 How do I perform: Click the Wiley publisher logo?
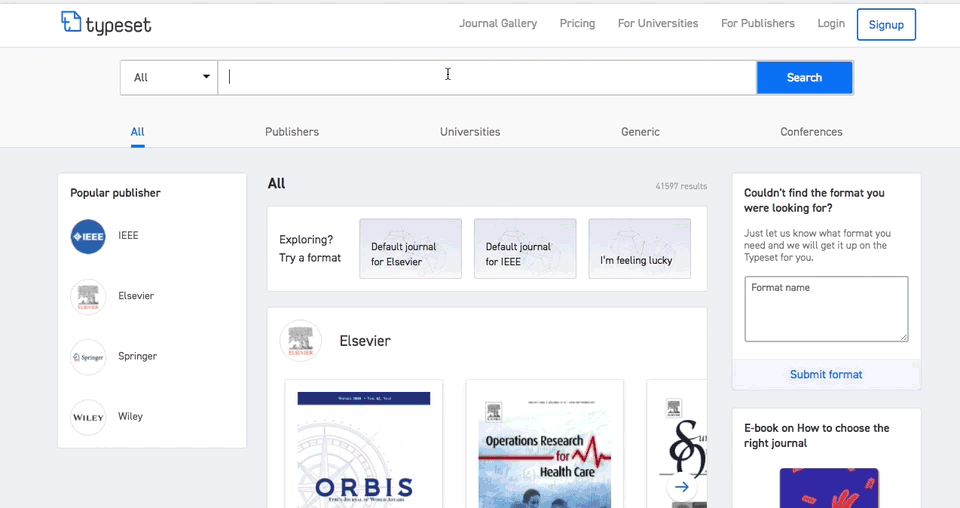coord(88,417)
